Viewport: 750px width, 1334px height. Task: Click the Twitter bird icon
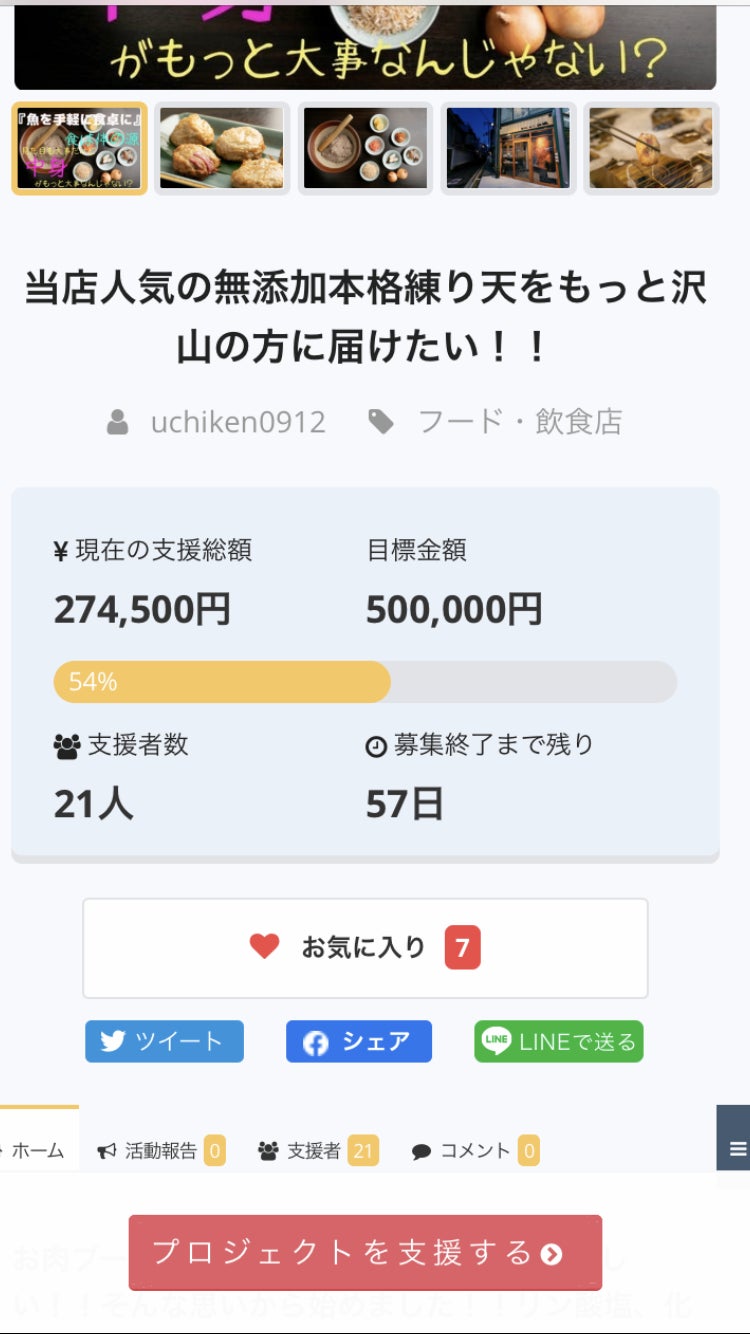point(113,1041)
